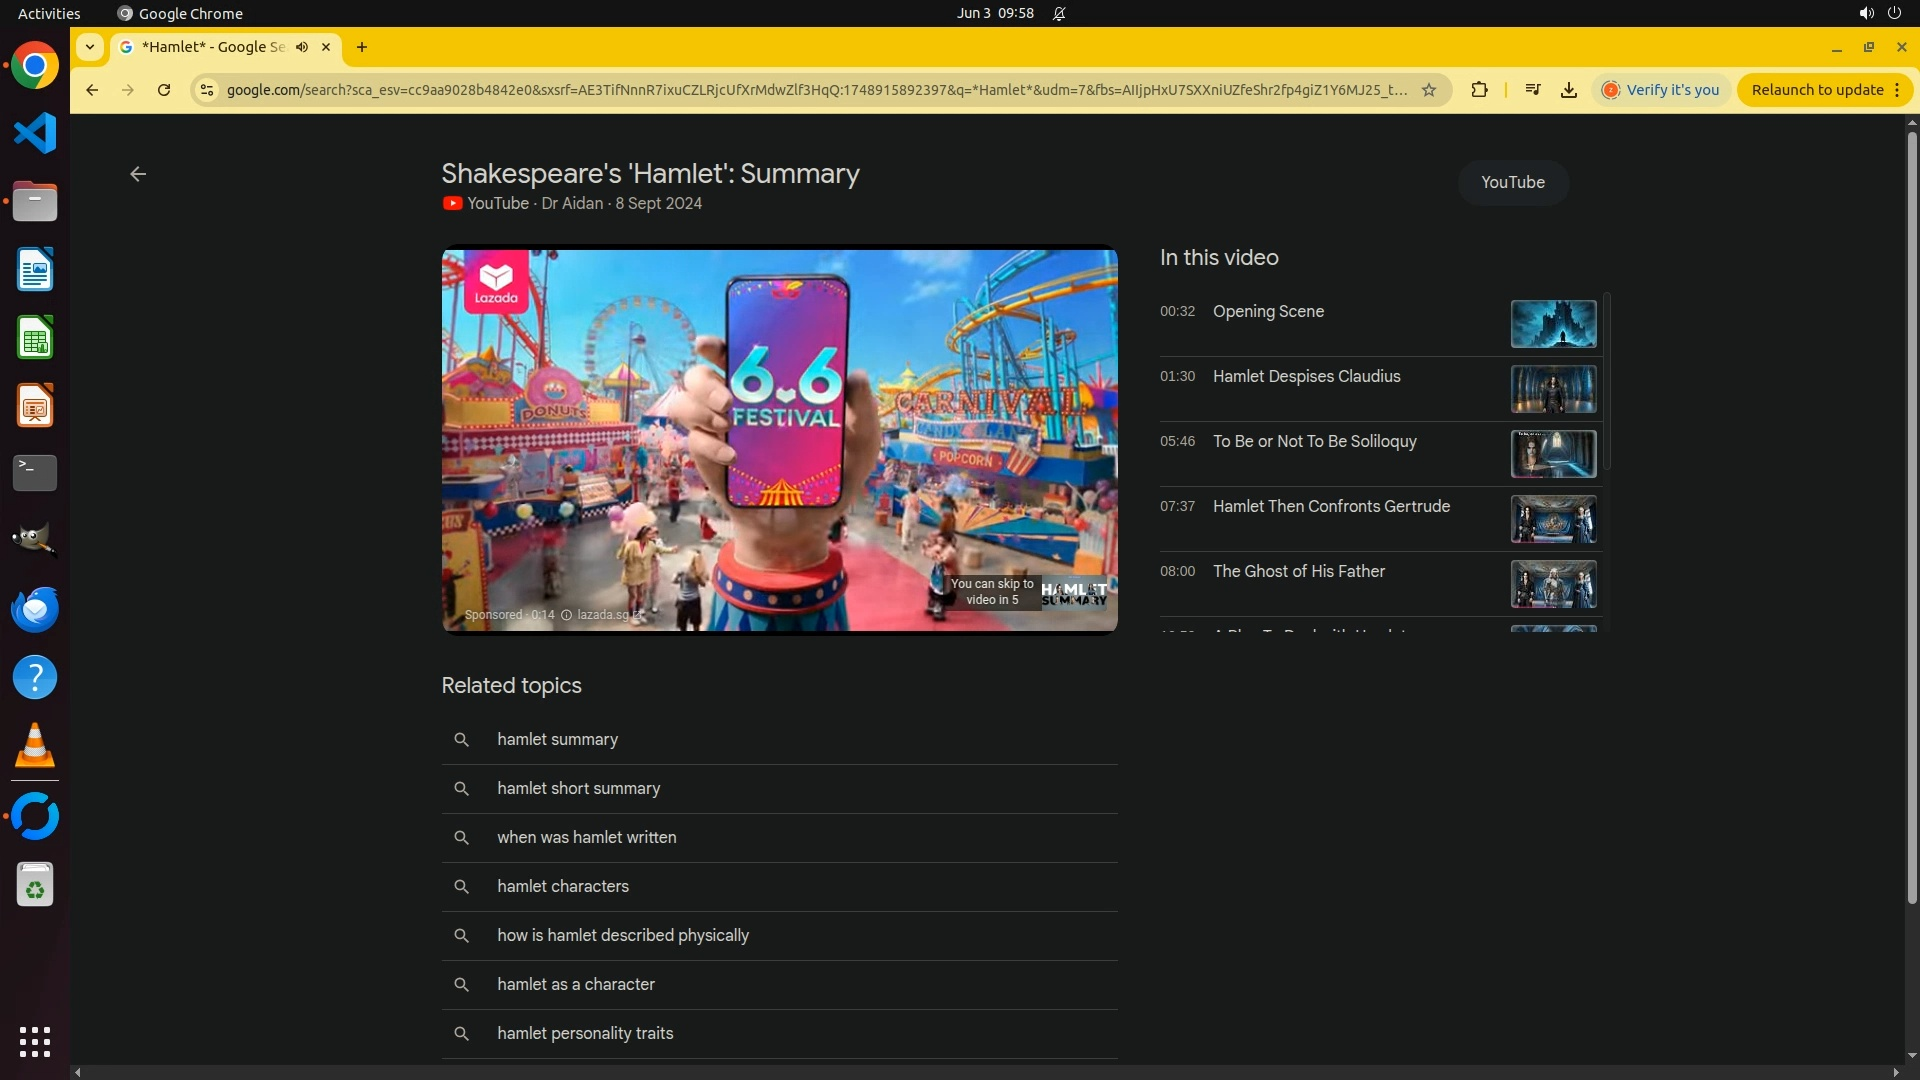Click the back arrow beside video title
The height and width of the screenshot is (1080, 1920).
point(138,174)
